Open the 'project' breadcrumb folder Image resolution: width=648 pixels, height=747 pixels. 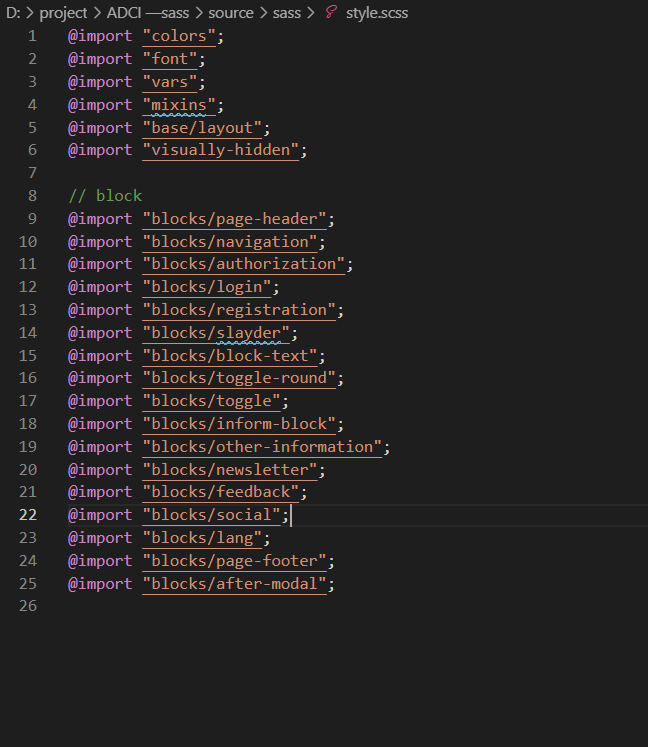tap(63, 13)
